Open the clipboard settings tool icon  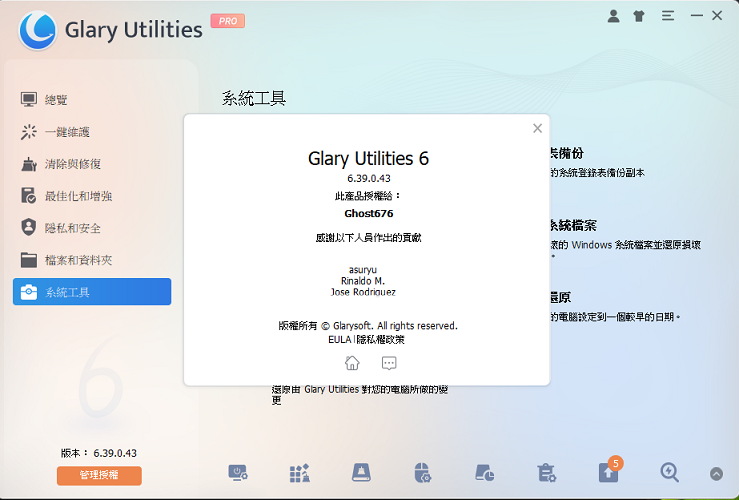click(x=546, y=473)
